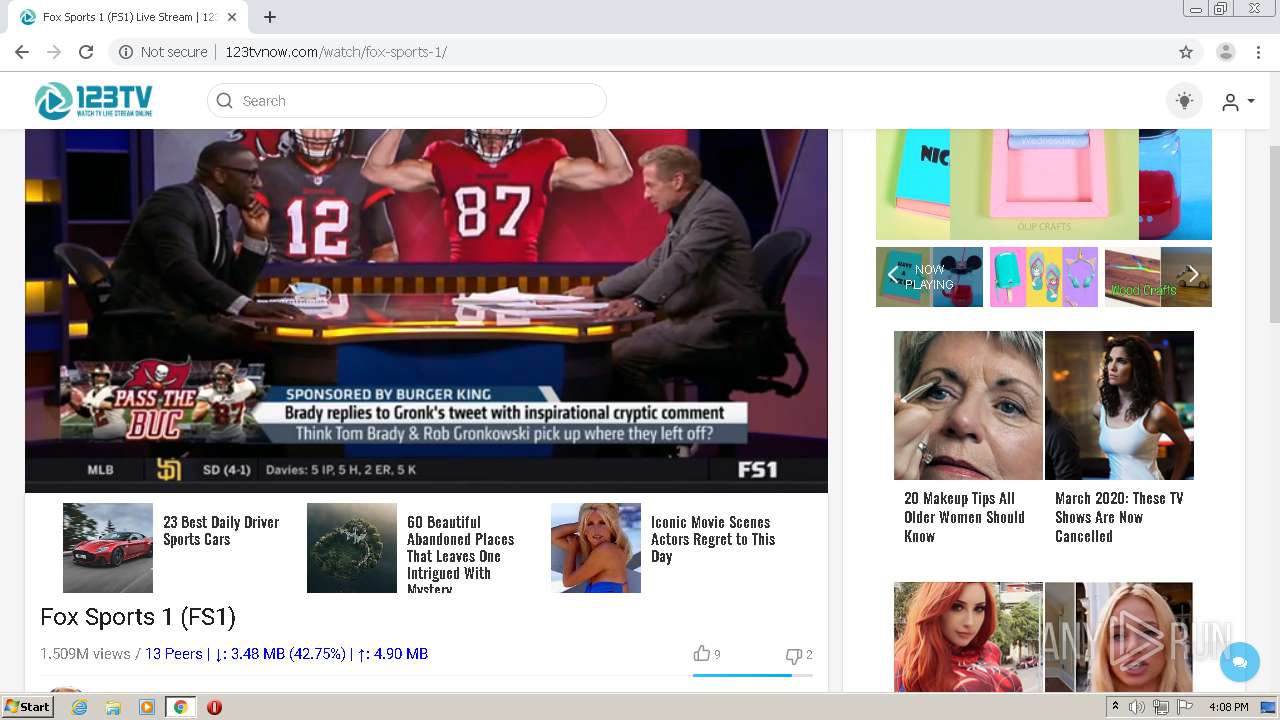1280x720 pixels.
Task: Click the 1.509M views text
Action: pyautogui.click(x=85, y=654)
